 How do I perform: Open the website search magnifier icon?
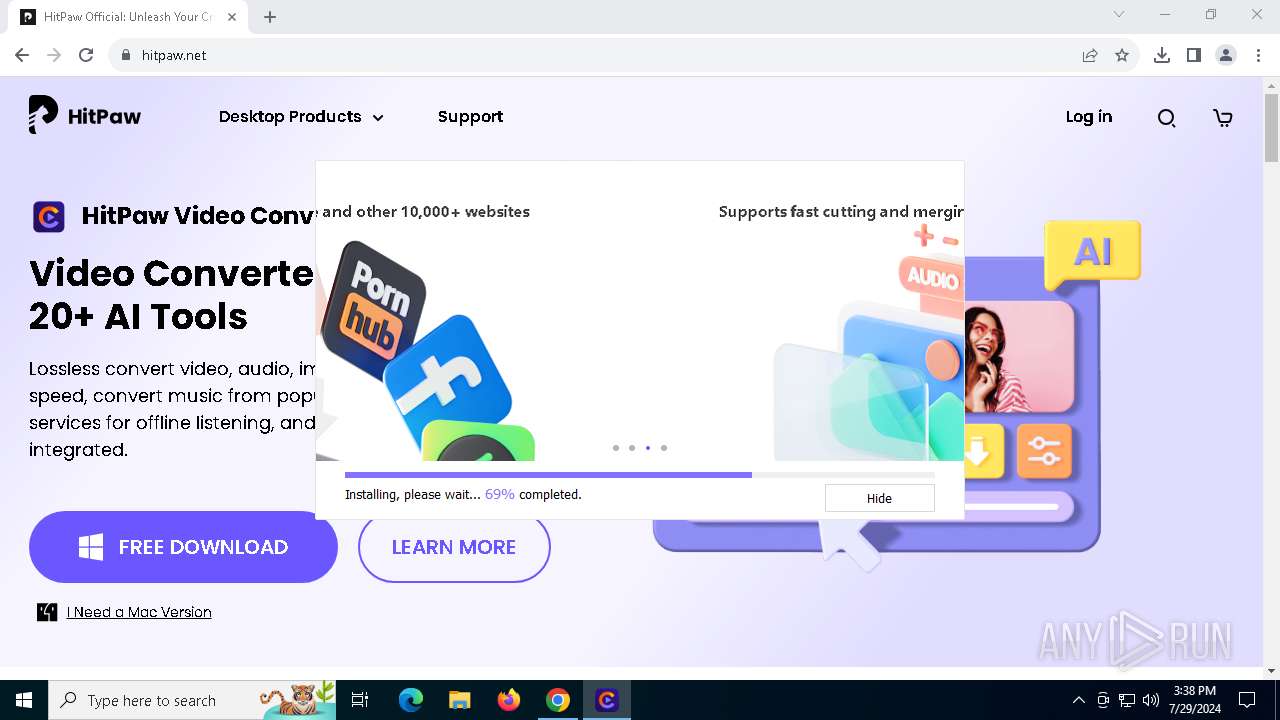(x=1166, y=118)
